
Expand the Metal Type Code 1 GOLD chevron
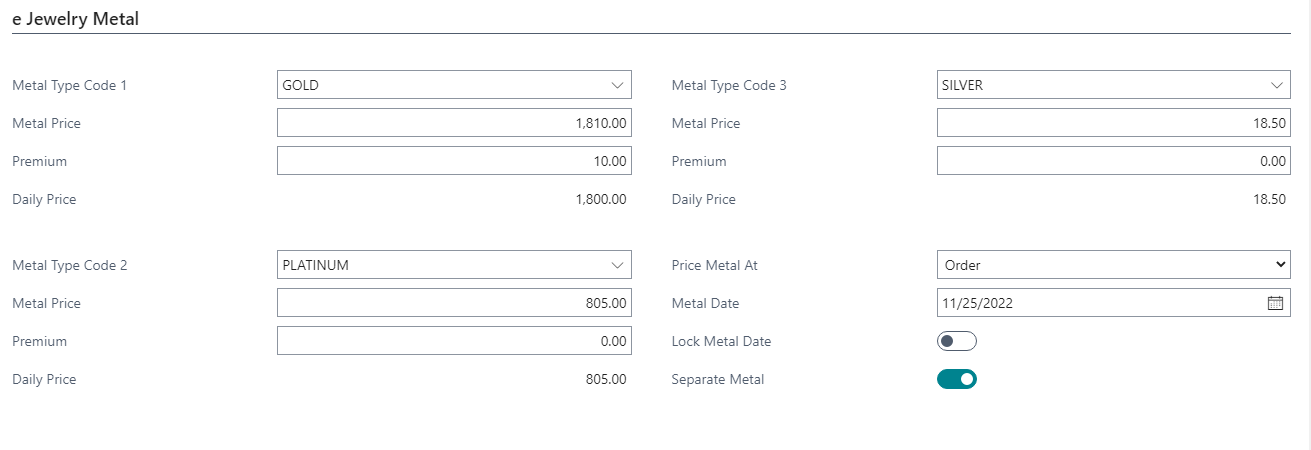616,85
